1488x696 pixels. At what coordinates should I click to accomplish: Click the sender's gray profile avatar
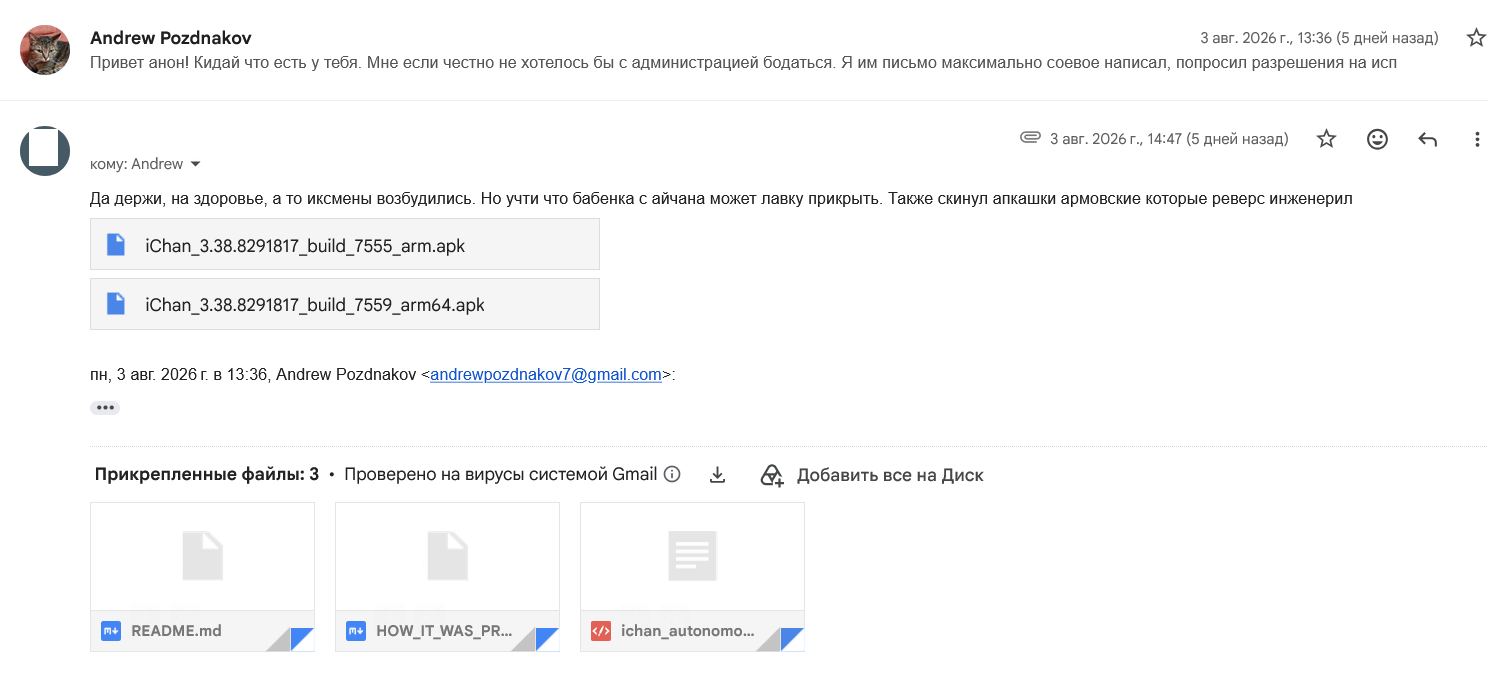(x=45, y=151)
